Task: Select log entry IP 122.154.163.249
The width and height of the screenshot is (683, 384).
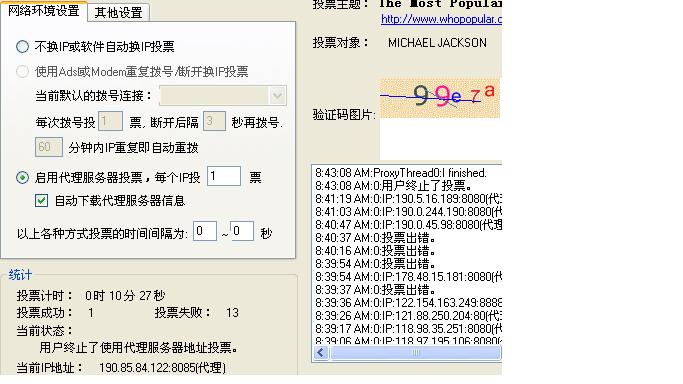Action: tap(408, 303)
